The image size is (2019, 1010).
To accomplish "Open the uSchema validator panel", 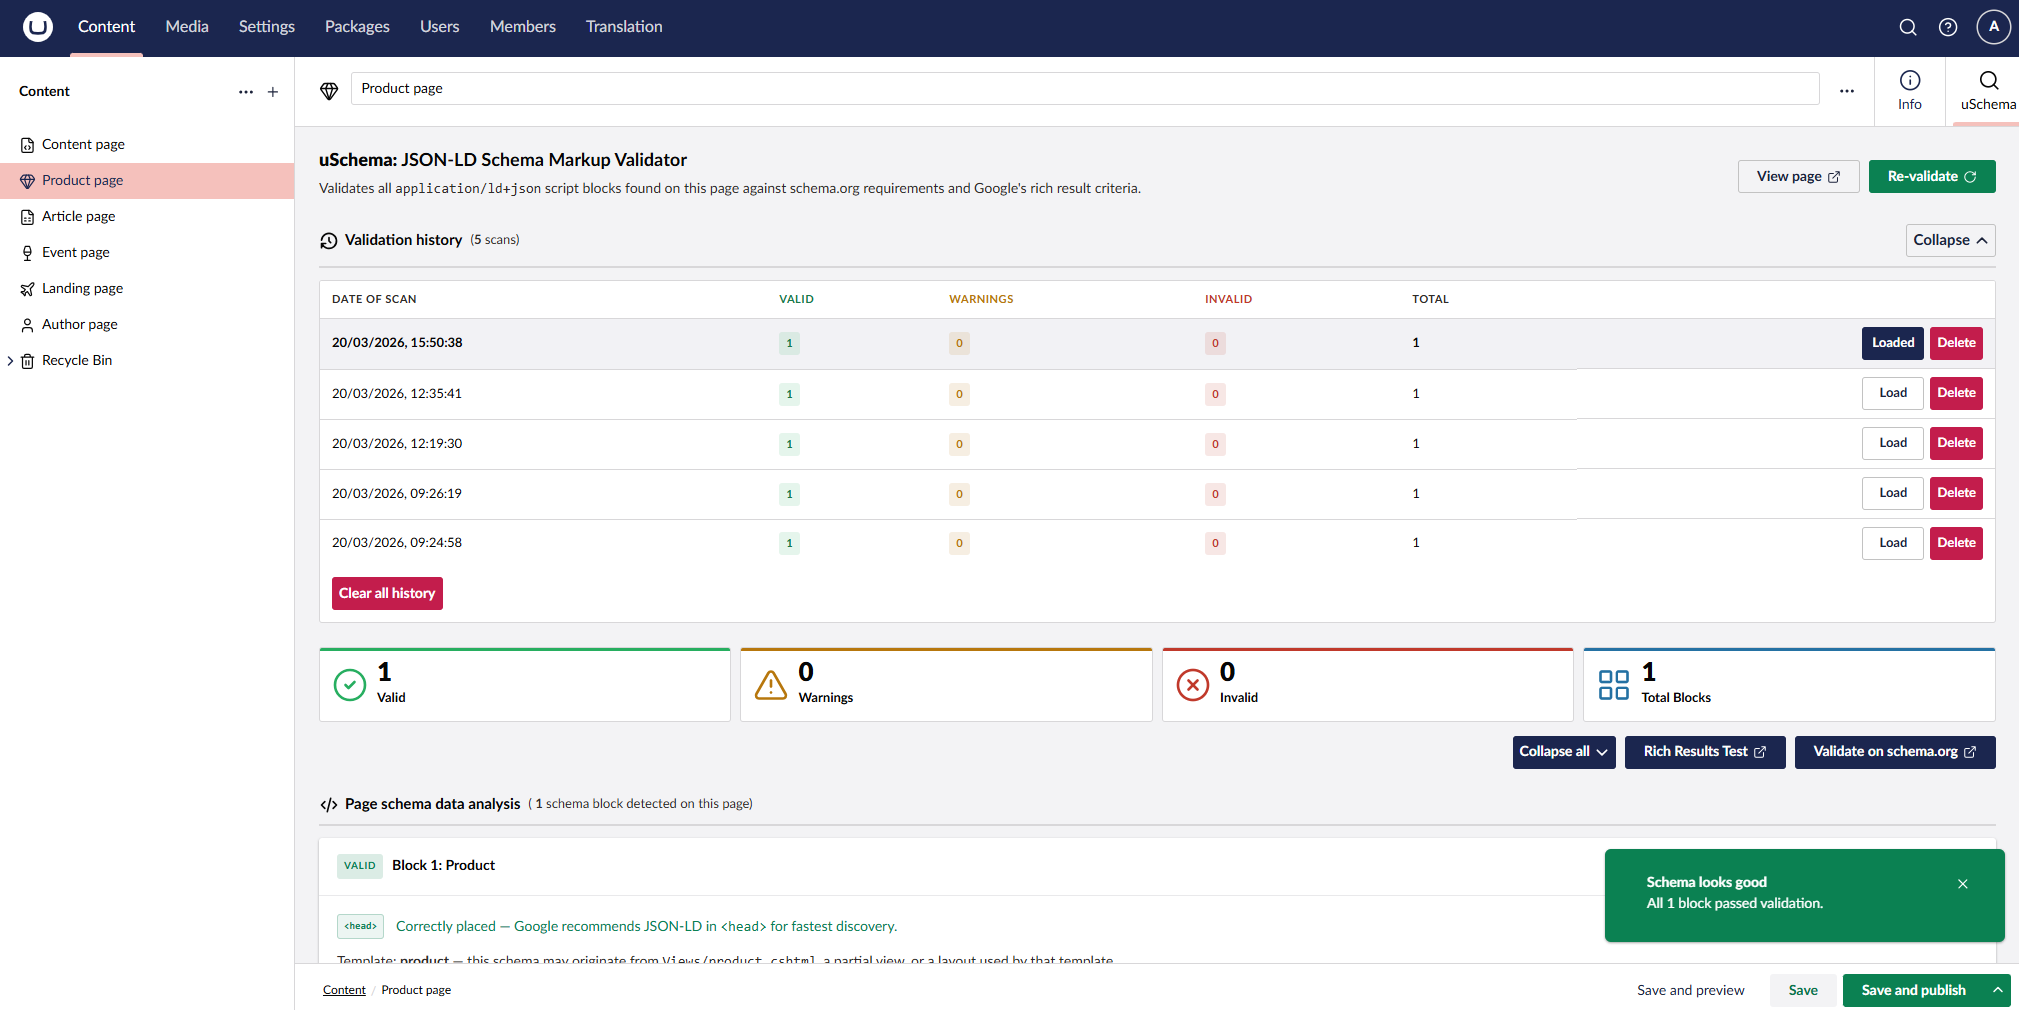I will coord(1988,90).
